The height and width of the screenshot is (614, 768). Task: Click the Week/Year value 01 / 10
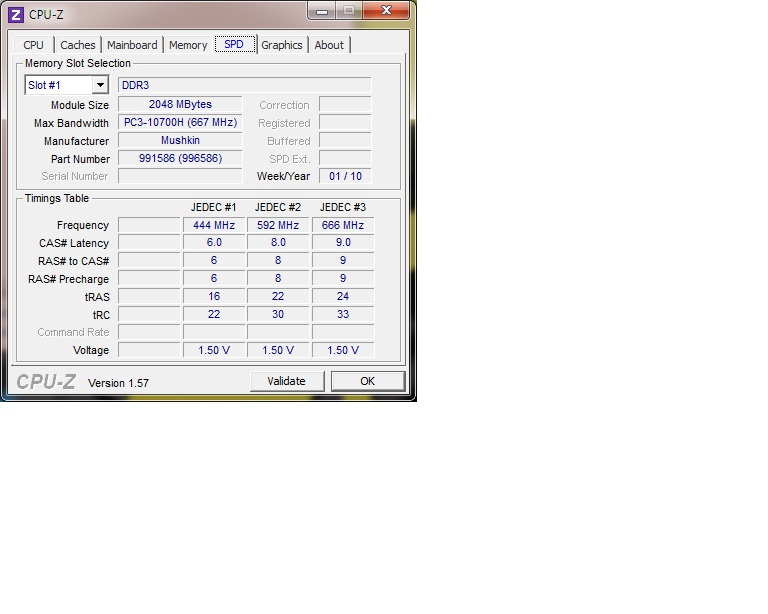point(345,176)
